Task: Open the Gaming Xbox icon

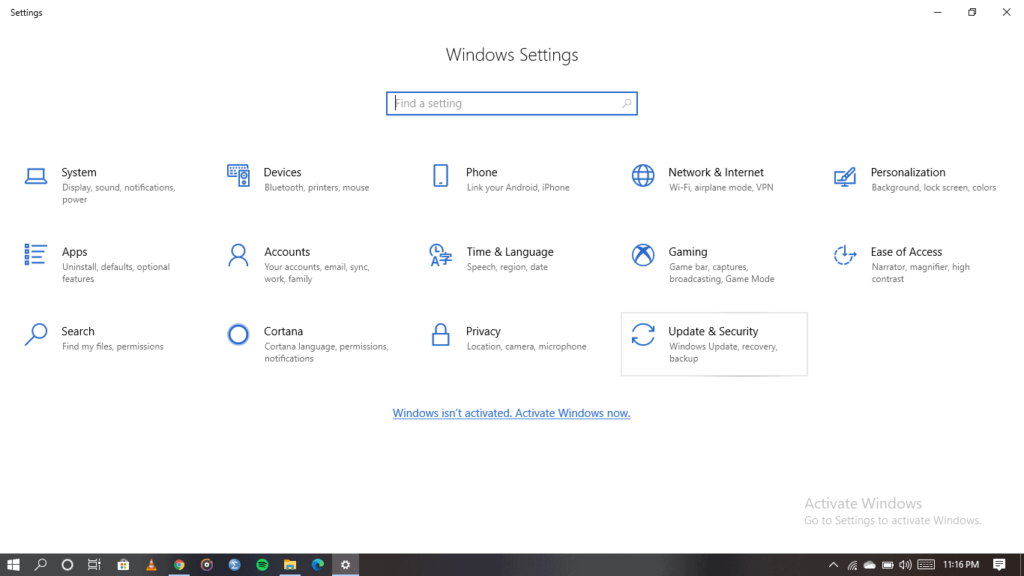Action: point(643,255)
